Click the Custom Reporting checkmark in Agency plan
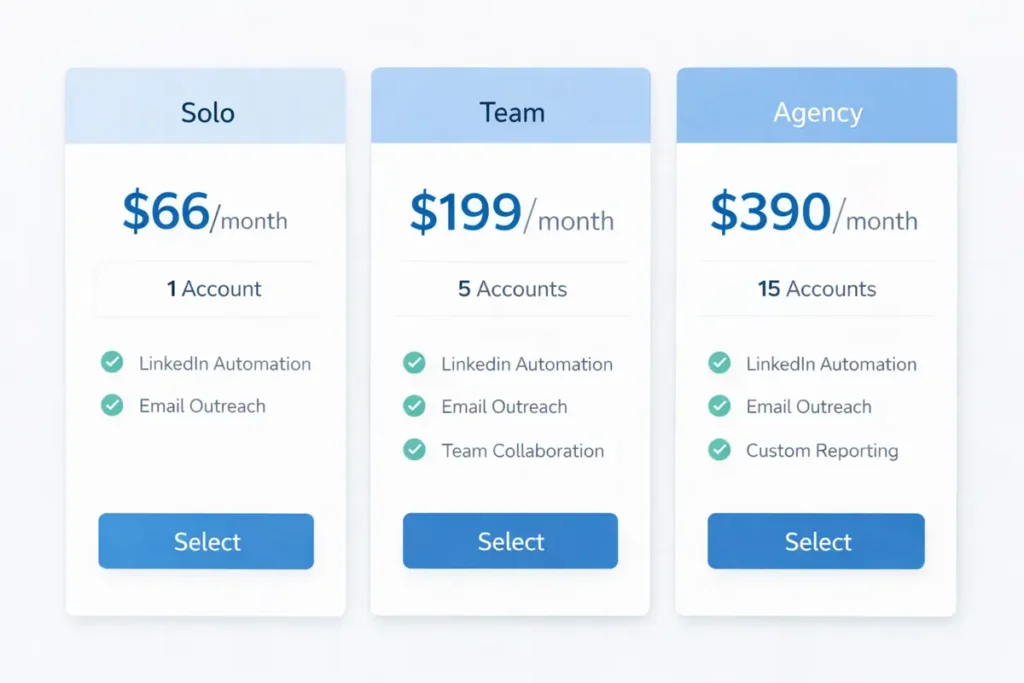Screen dimensions: 1024x683 pyautogui.click(x=719, y=450)
